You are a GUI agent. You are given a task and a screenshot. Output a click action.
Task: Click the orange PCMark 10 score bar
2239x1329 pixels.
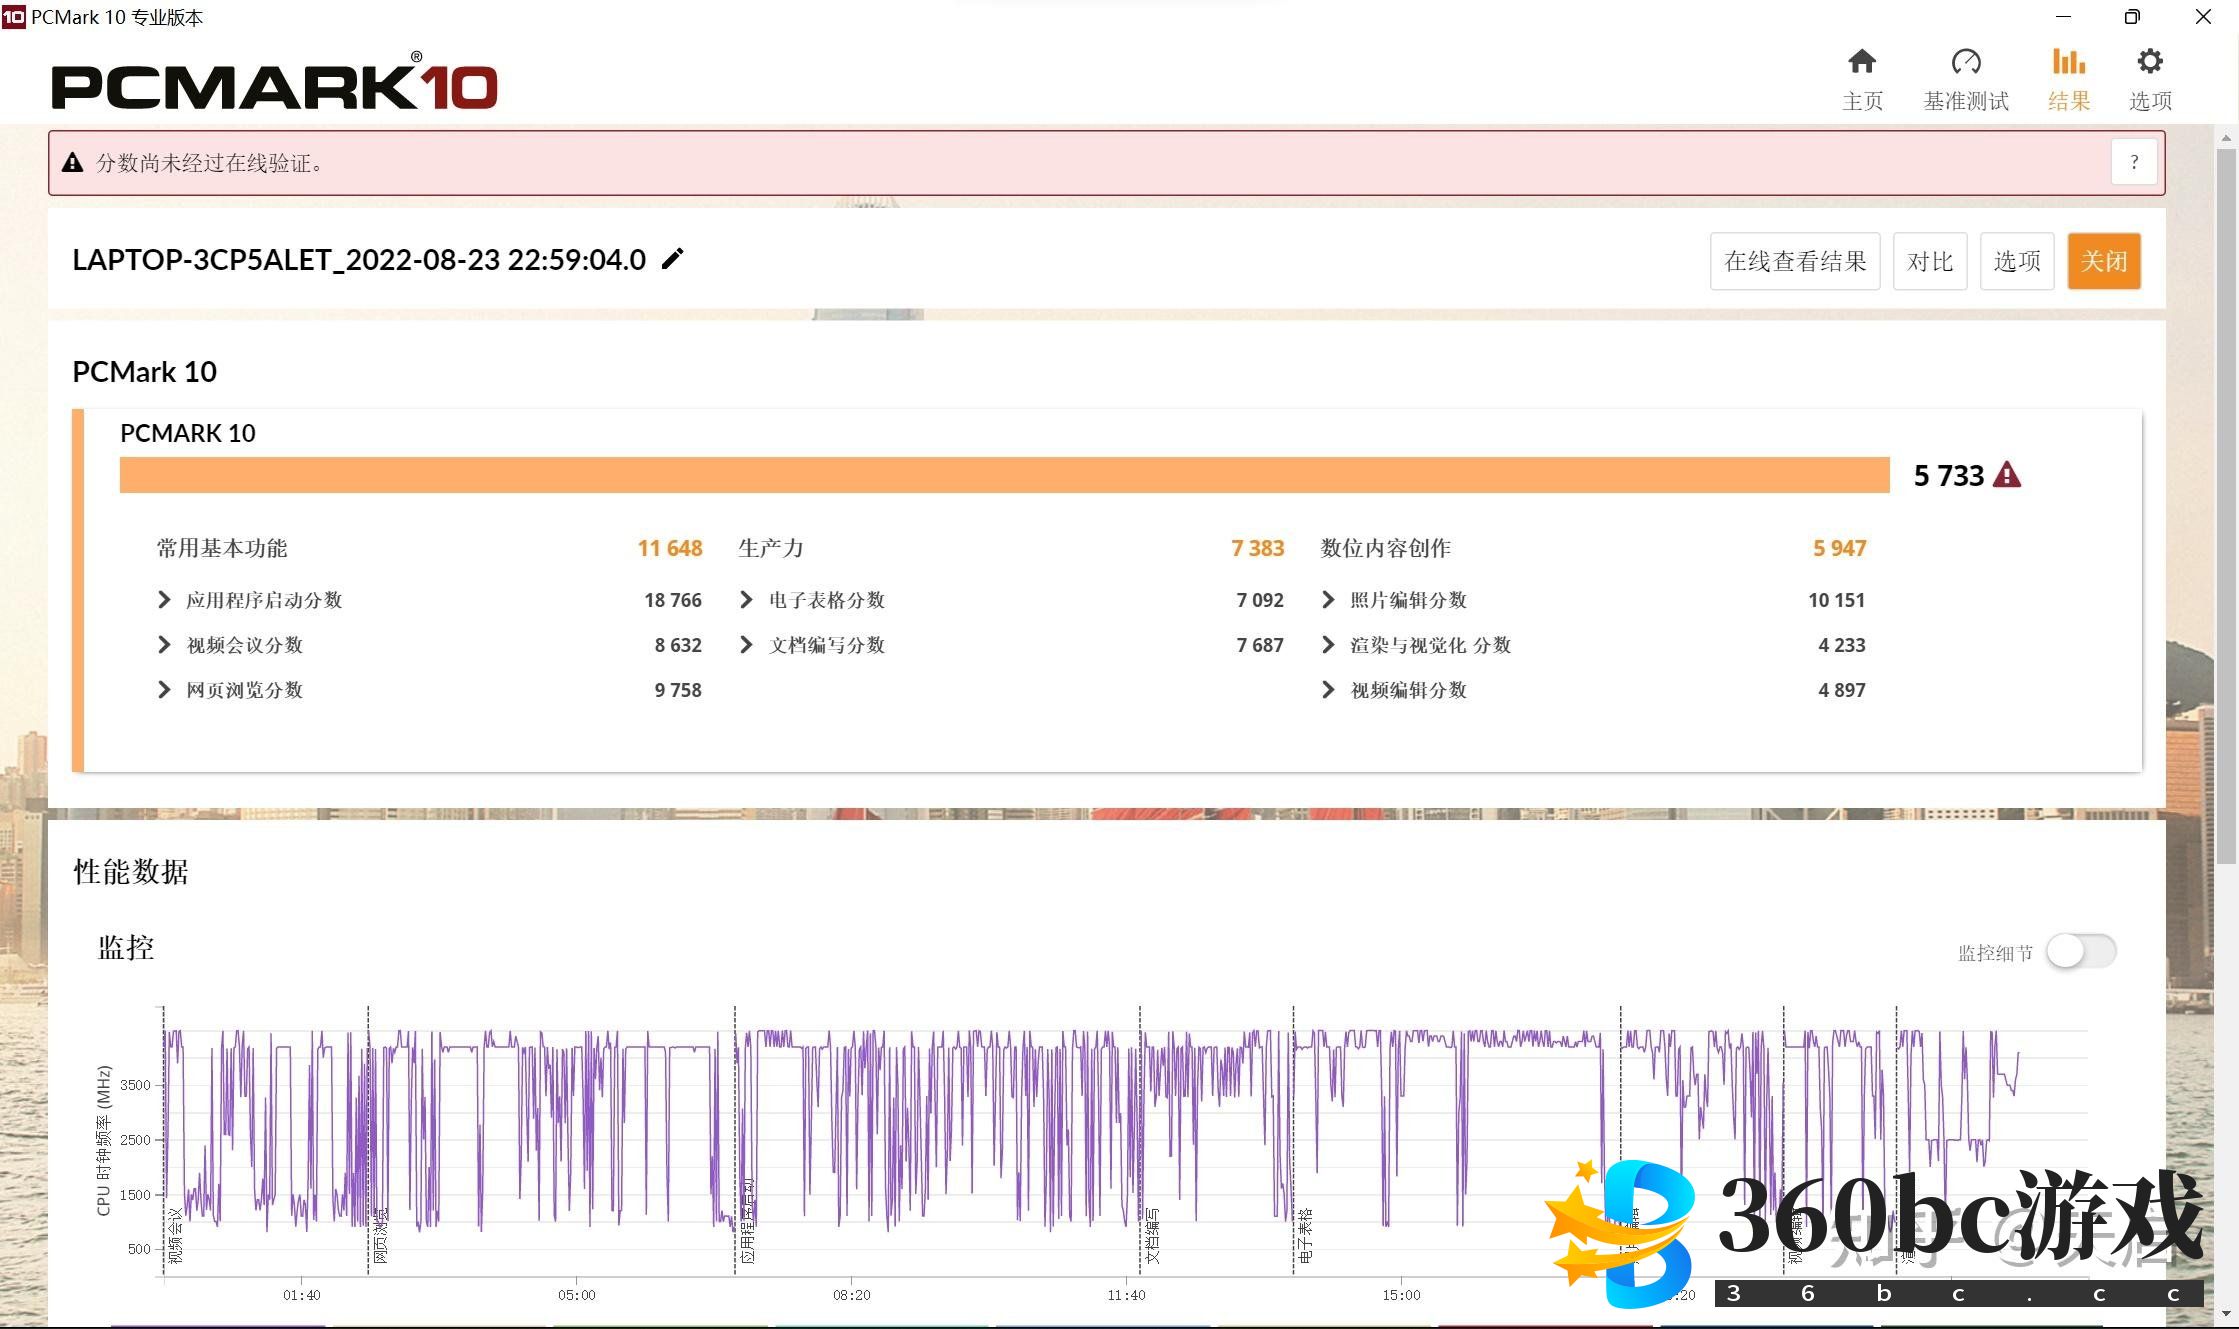(1004, 475)
